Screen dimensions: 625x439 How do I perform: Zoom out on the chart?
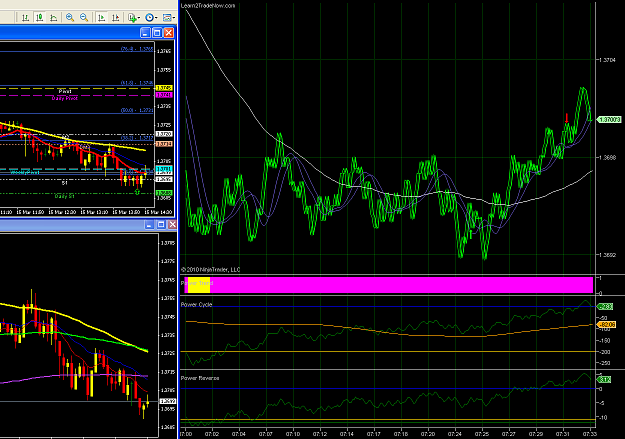click(x=84, y=18)
